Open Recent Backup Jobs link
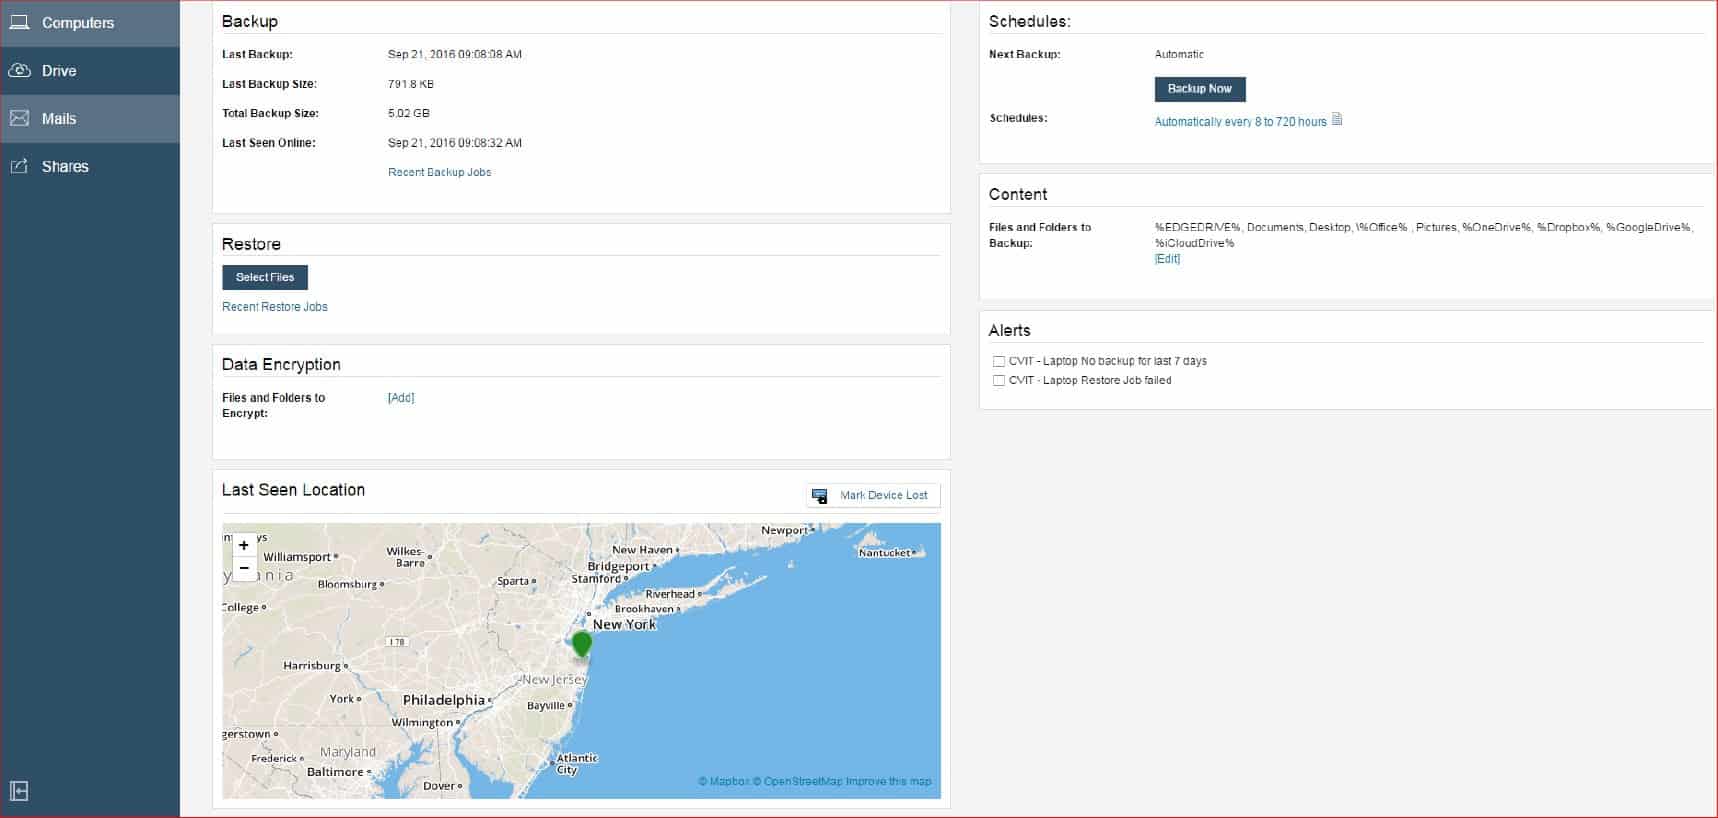 point(439,172)
